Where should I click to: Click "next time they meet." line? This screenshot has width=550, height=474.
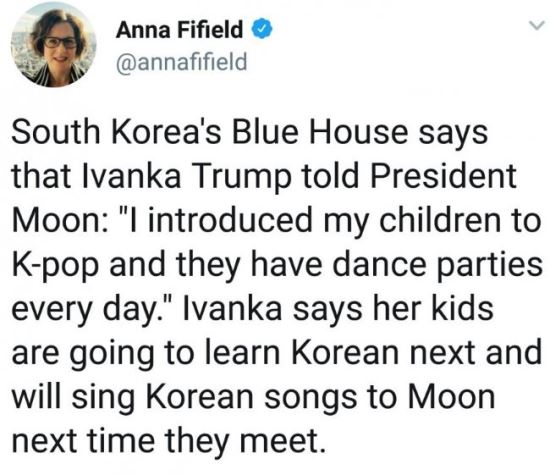tap(167, 442)
